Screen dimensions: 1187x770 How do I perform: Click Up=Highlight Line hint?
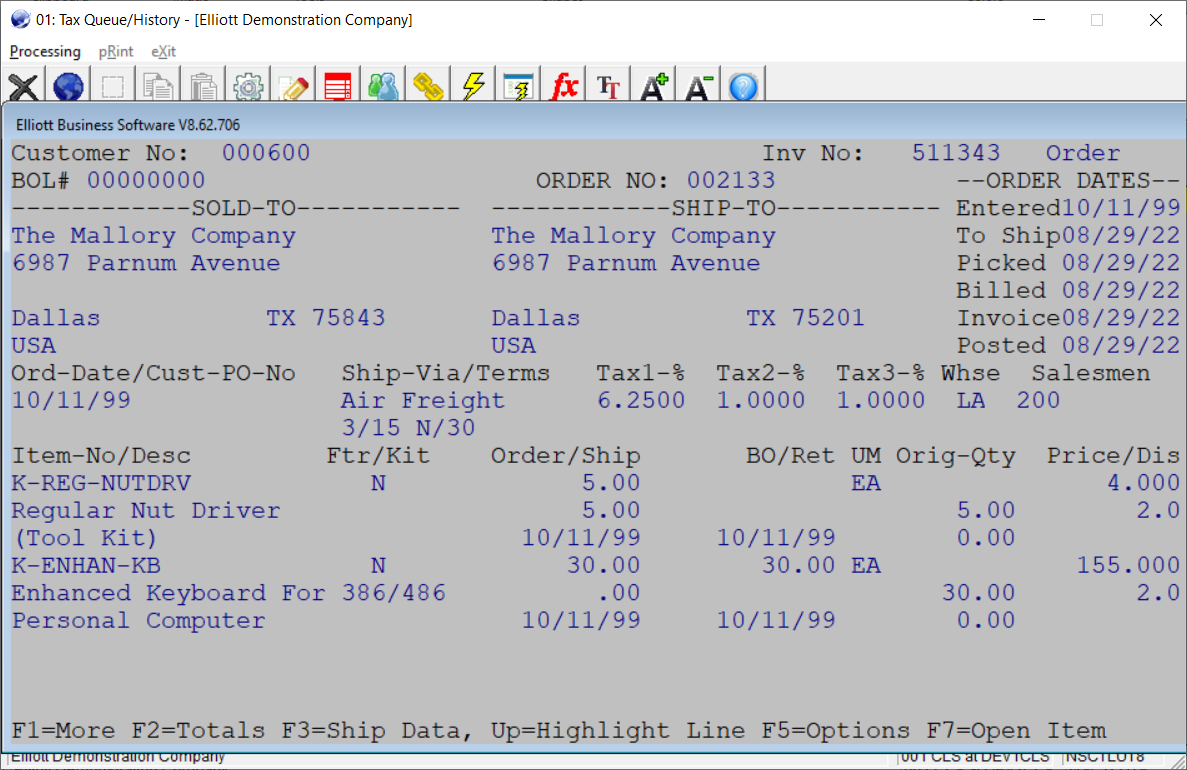point(618,731)
